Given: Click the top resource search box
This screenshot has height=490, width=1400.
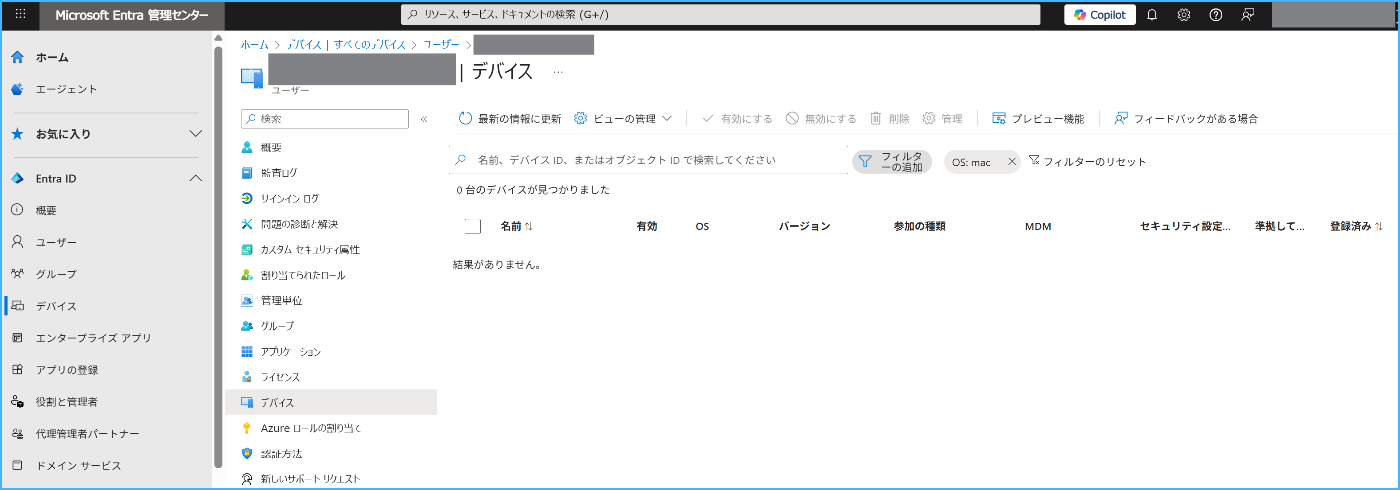Looking at the screenshot, I should pyautogui.click(x=720, y=15).
